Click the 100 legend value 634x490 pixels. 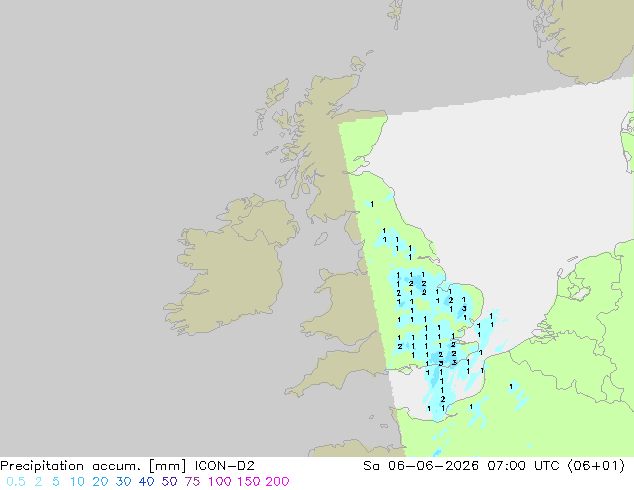[x=220, y=482]
